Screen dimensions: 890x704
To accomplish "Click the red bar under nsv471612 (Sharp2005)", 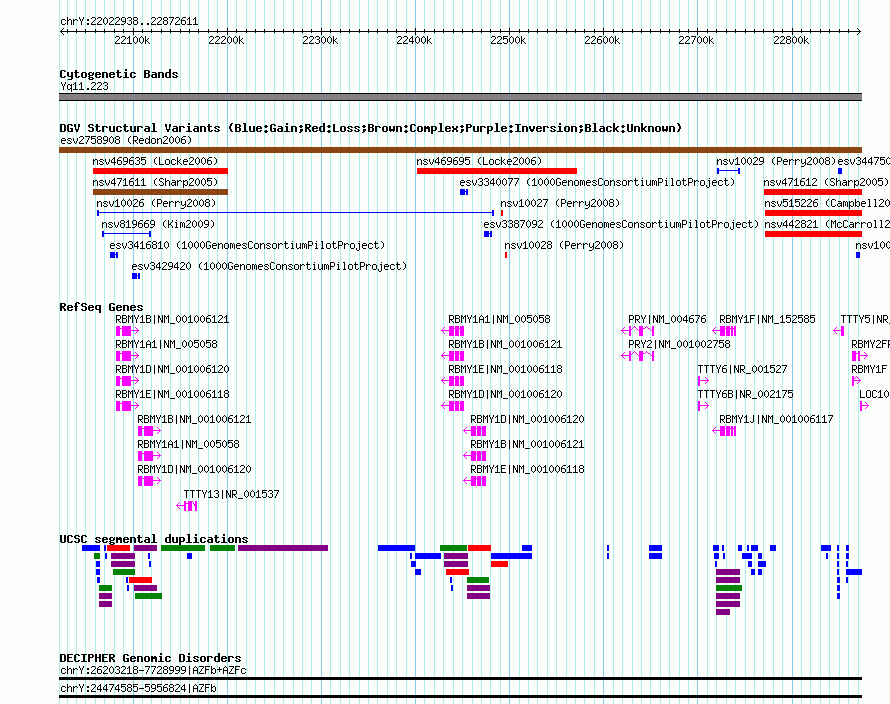I will coord(813,192).
